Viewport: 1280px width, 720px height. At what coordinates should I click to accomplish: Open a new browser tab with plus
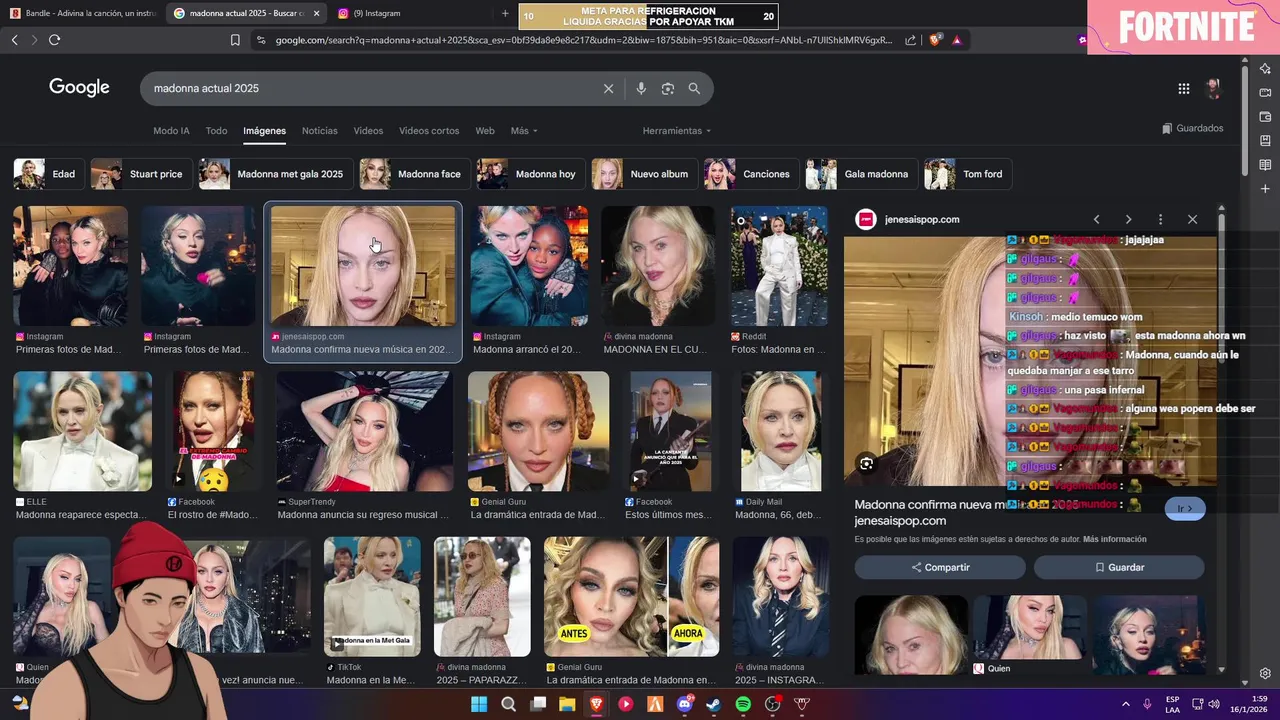click(505, 14)
